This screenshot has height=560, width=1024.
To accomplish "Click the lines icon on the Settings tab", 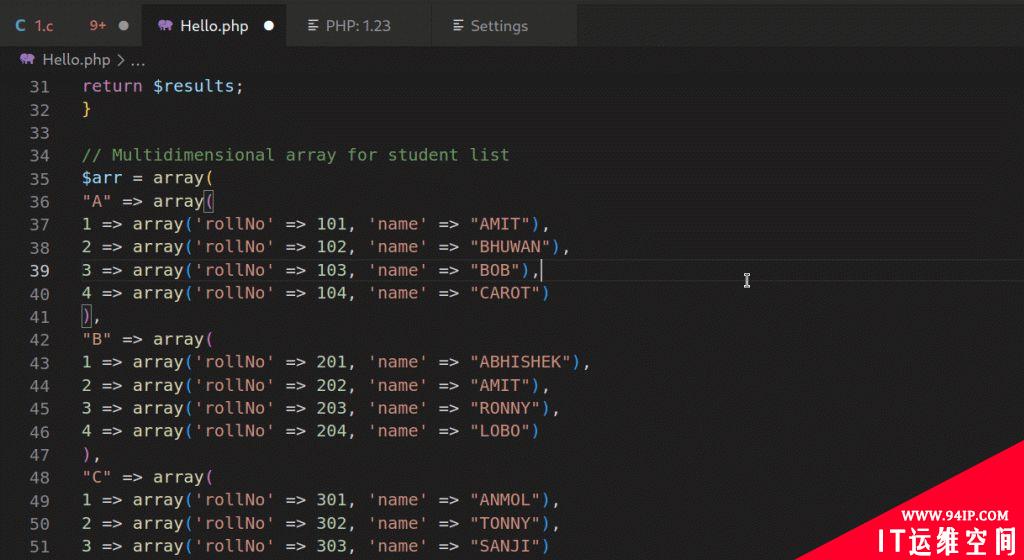I will (x=458, y=26).
